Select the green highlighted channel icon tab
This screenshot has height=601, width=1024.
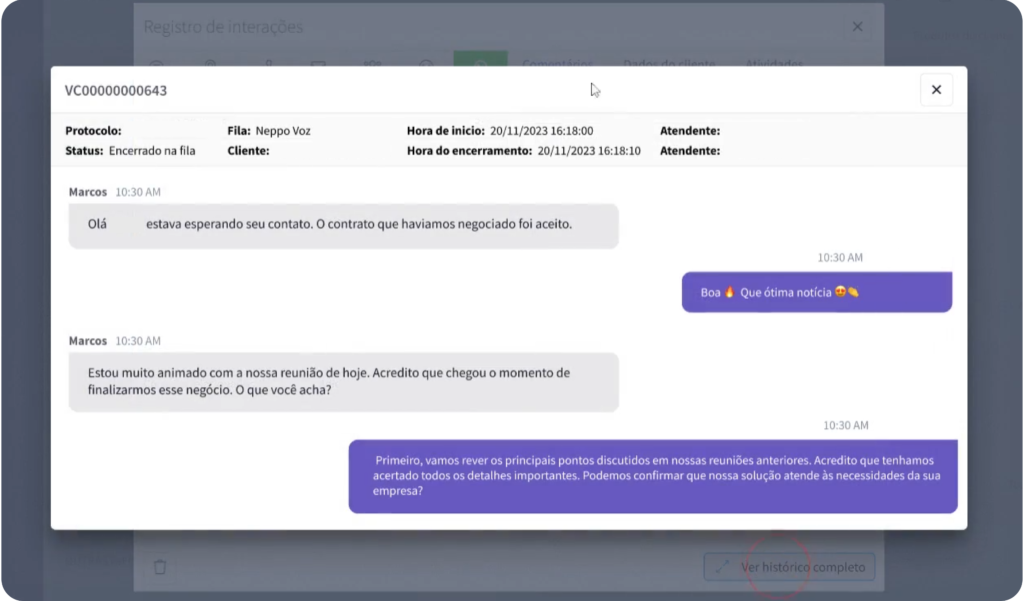tap(480, 62)
